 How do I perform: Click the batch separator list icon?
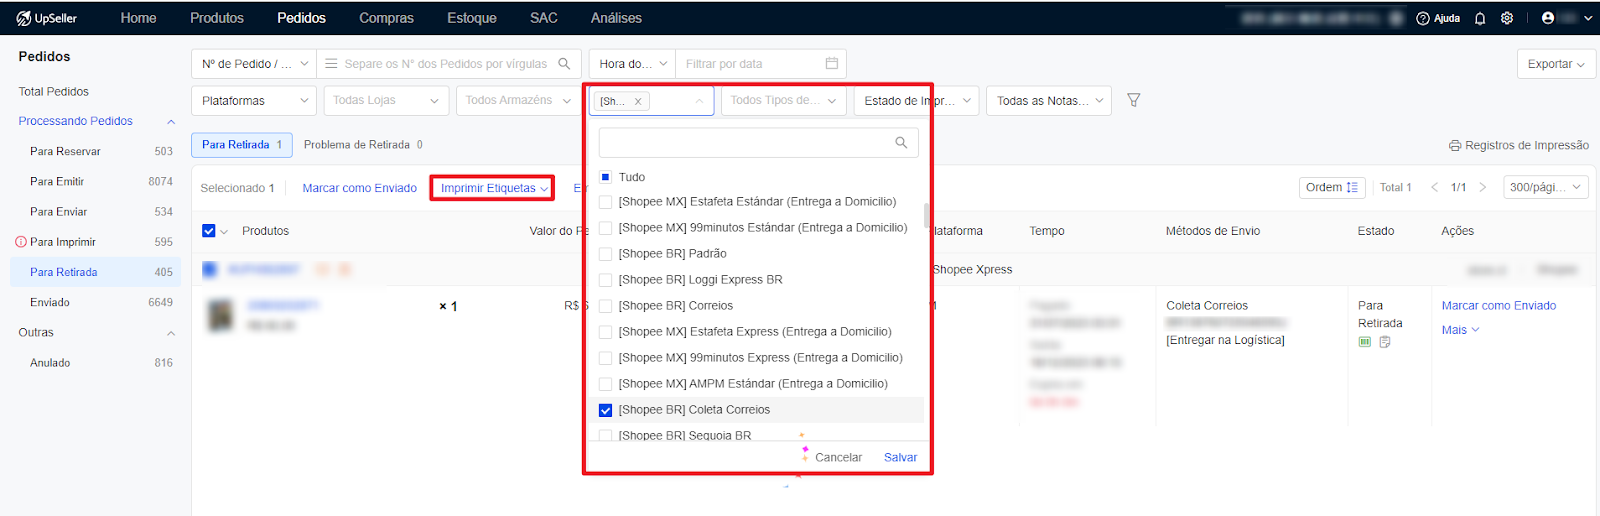coord(331,64)
